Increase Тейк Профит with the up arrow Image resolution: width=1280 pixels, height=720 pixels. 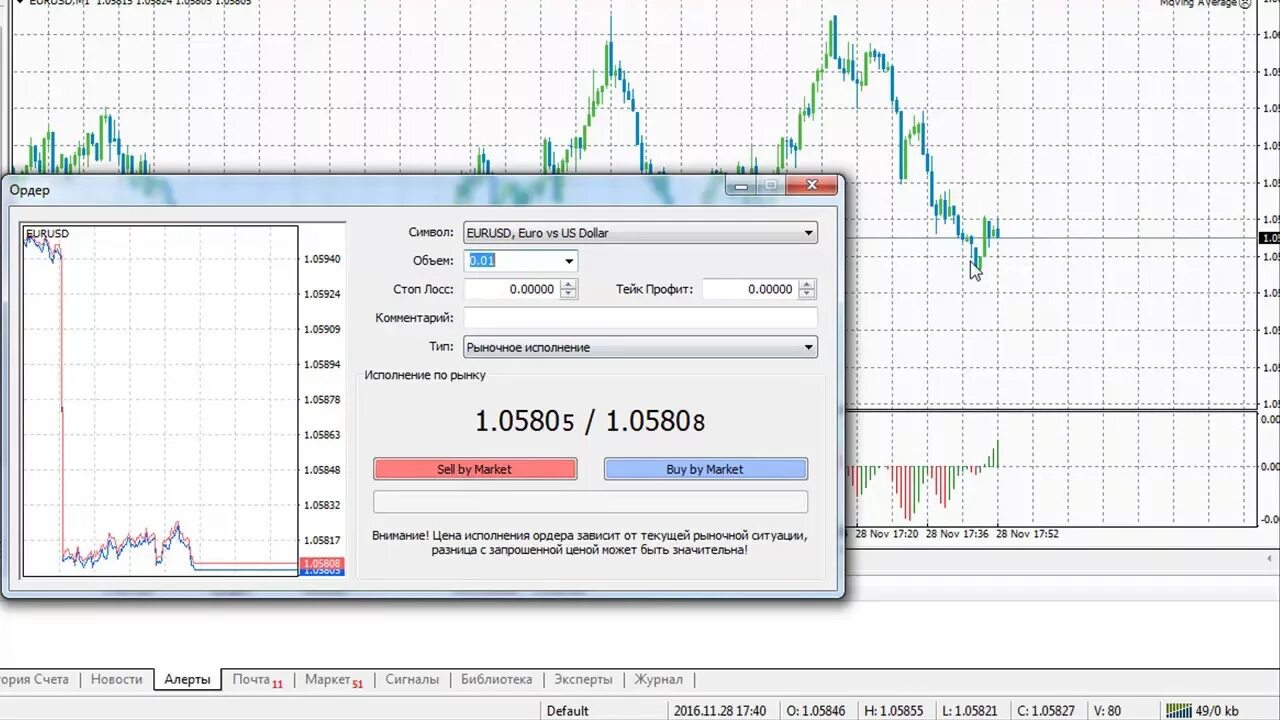pyautogui.click(x=807, y=284)
